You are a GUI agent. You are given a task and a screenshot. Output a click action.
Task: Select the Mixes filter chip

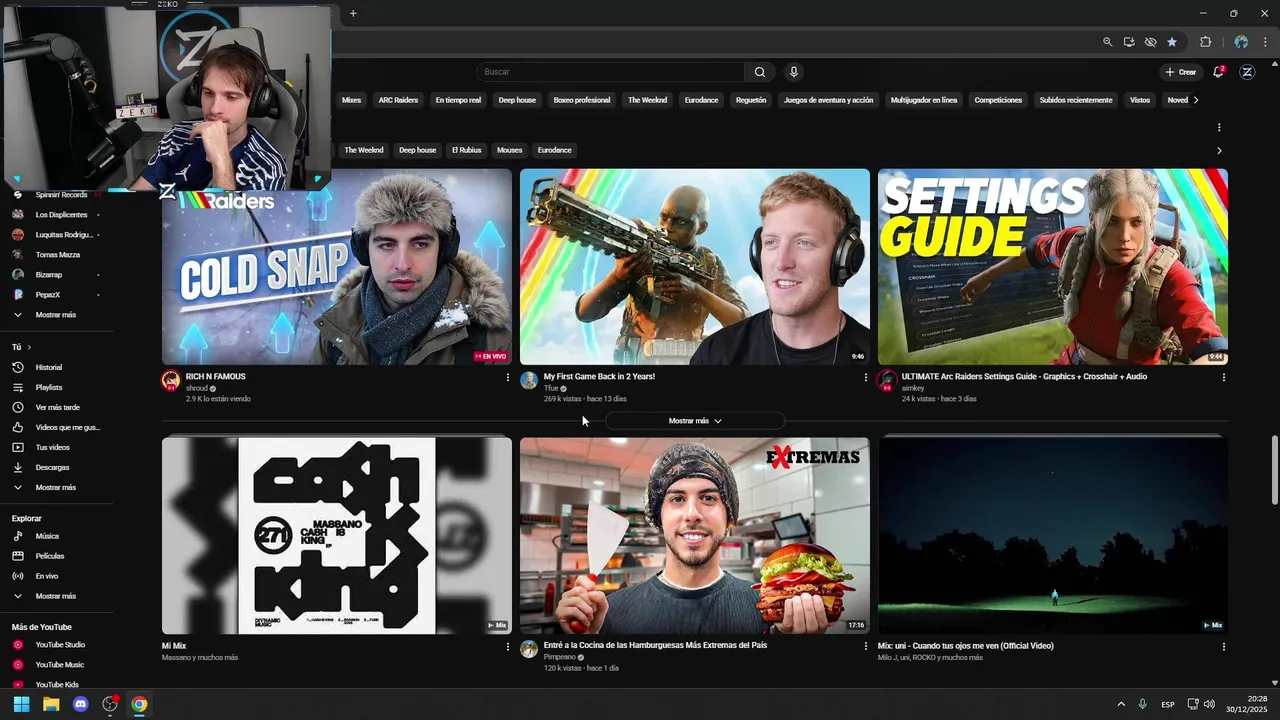coord(351,100)
